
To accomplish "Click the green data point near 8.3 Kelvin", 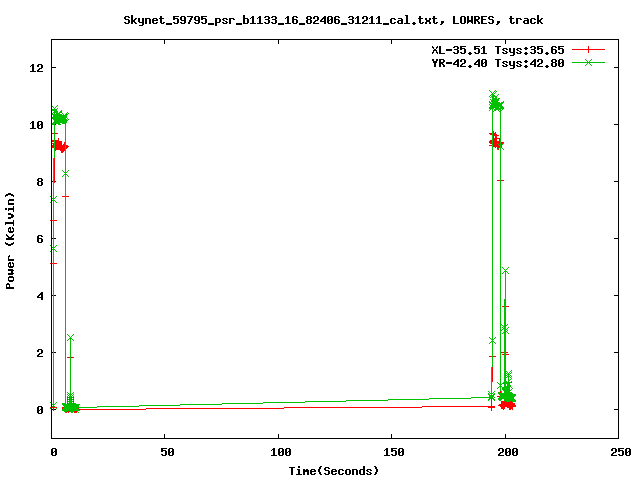I will (x=65, y=173).
